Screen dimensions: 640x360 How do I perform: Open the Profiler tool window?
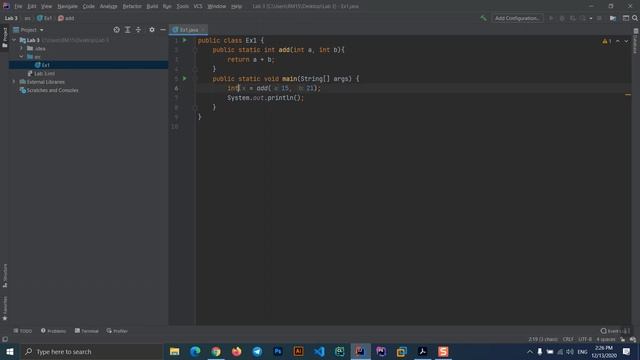pyautogui.click(x=118, y=331)
